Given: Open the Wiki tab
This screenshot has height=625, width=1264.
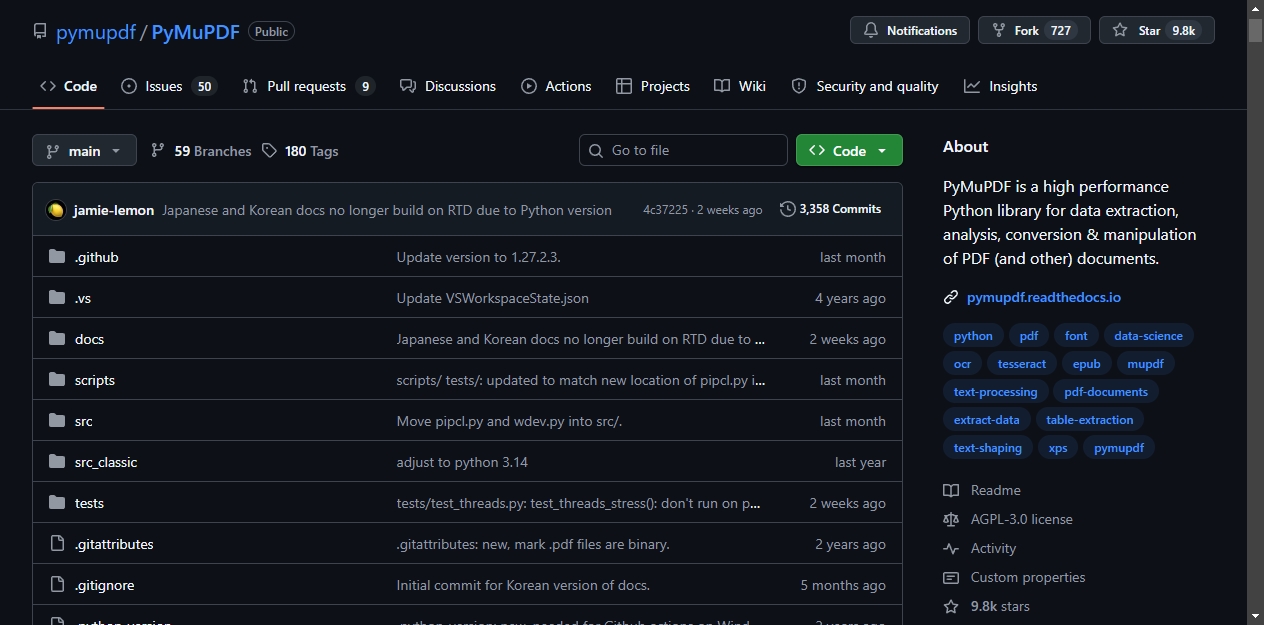Looking at the screenshot, I should [x=740, y=86].
